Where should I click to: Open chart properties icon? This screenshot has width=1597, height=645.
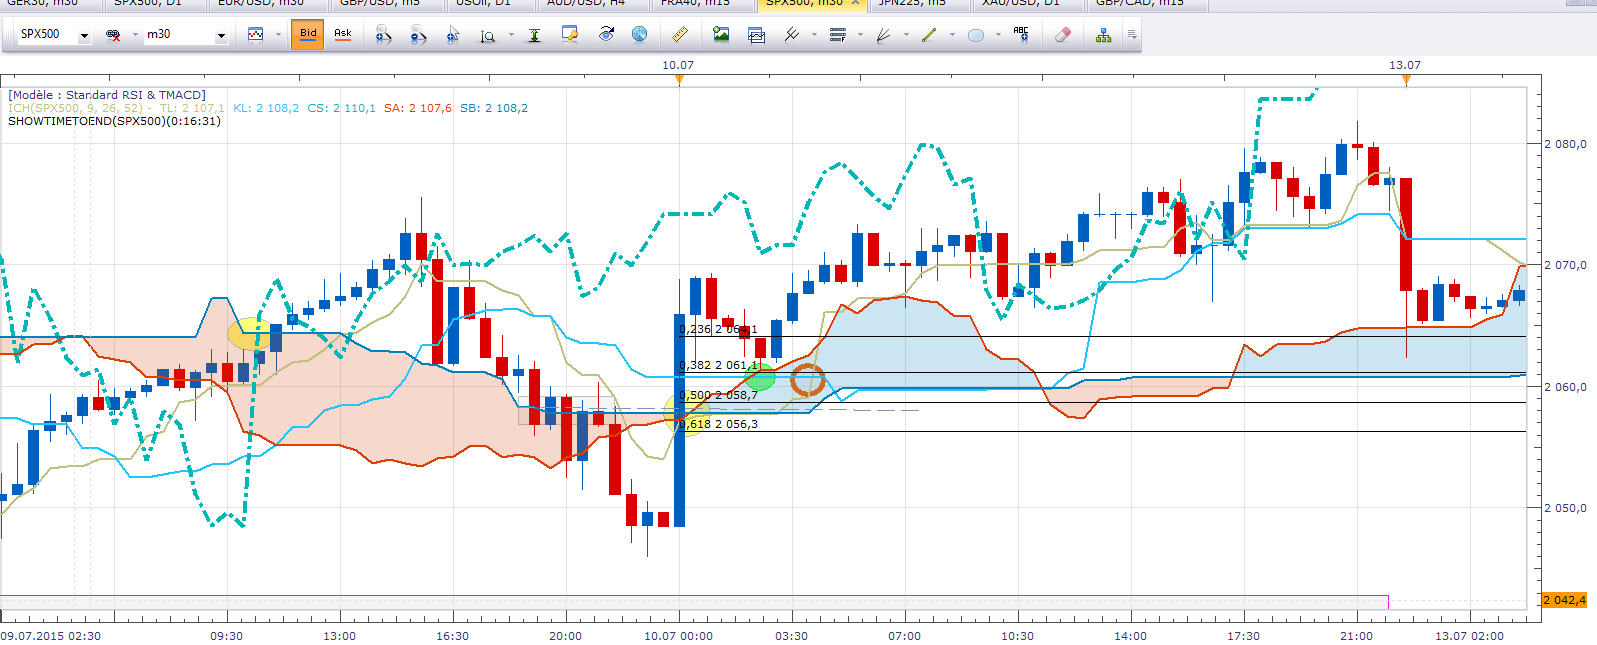[570, 35]
